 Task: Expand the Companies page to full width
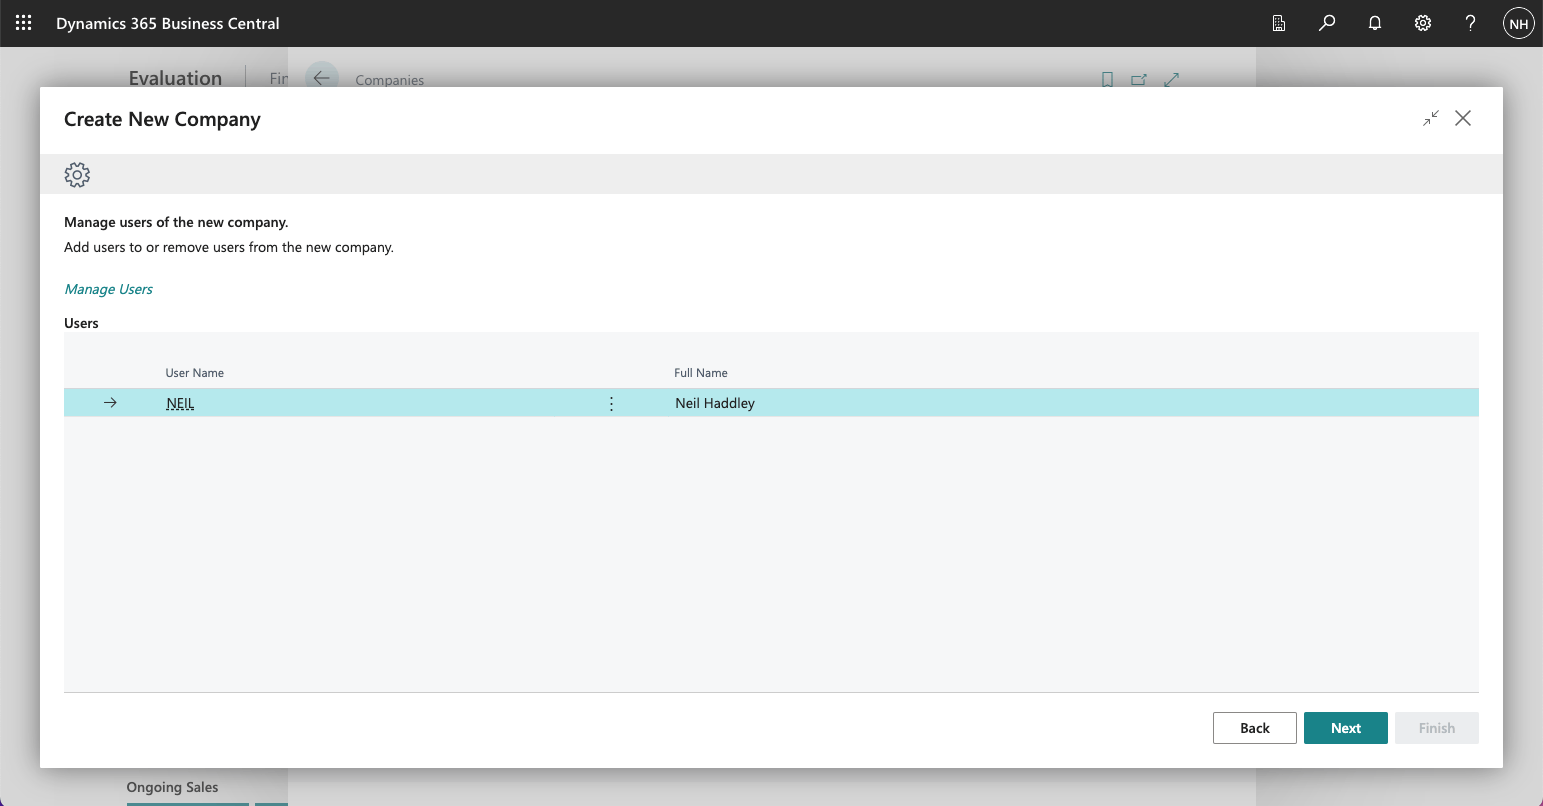[x=1172, y=79]
